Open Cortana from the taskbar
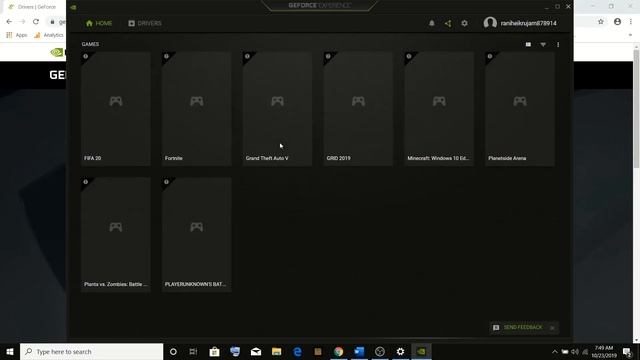The image size is (640, 360). coord(173,351)
